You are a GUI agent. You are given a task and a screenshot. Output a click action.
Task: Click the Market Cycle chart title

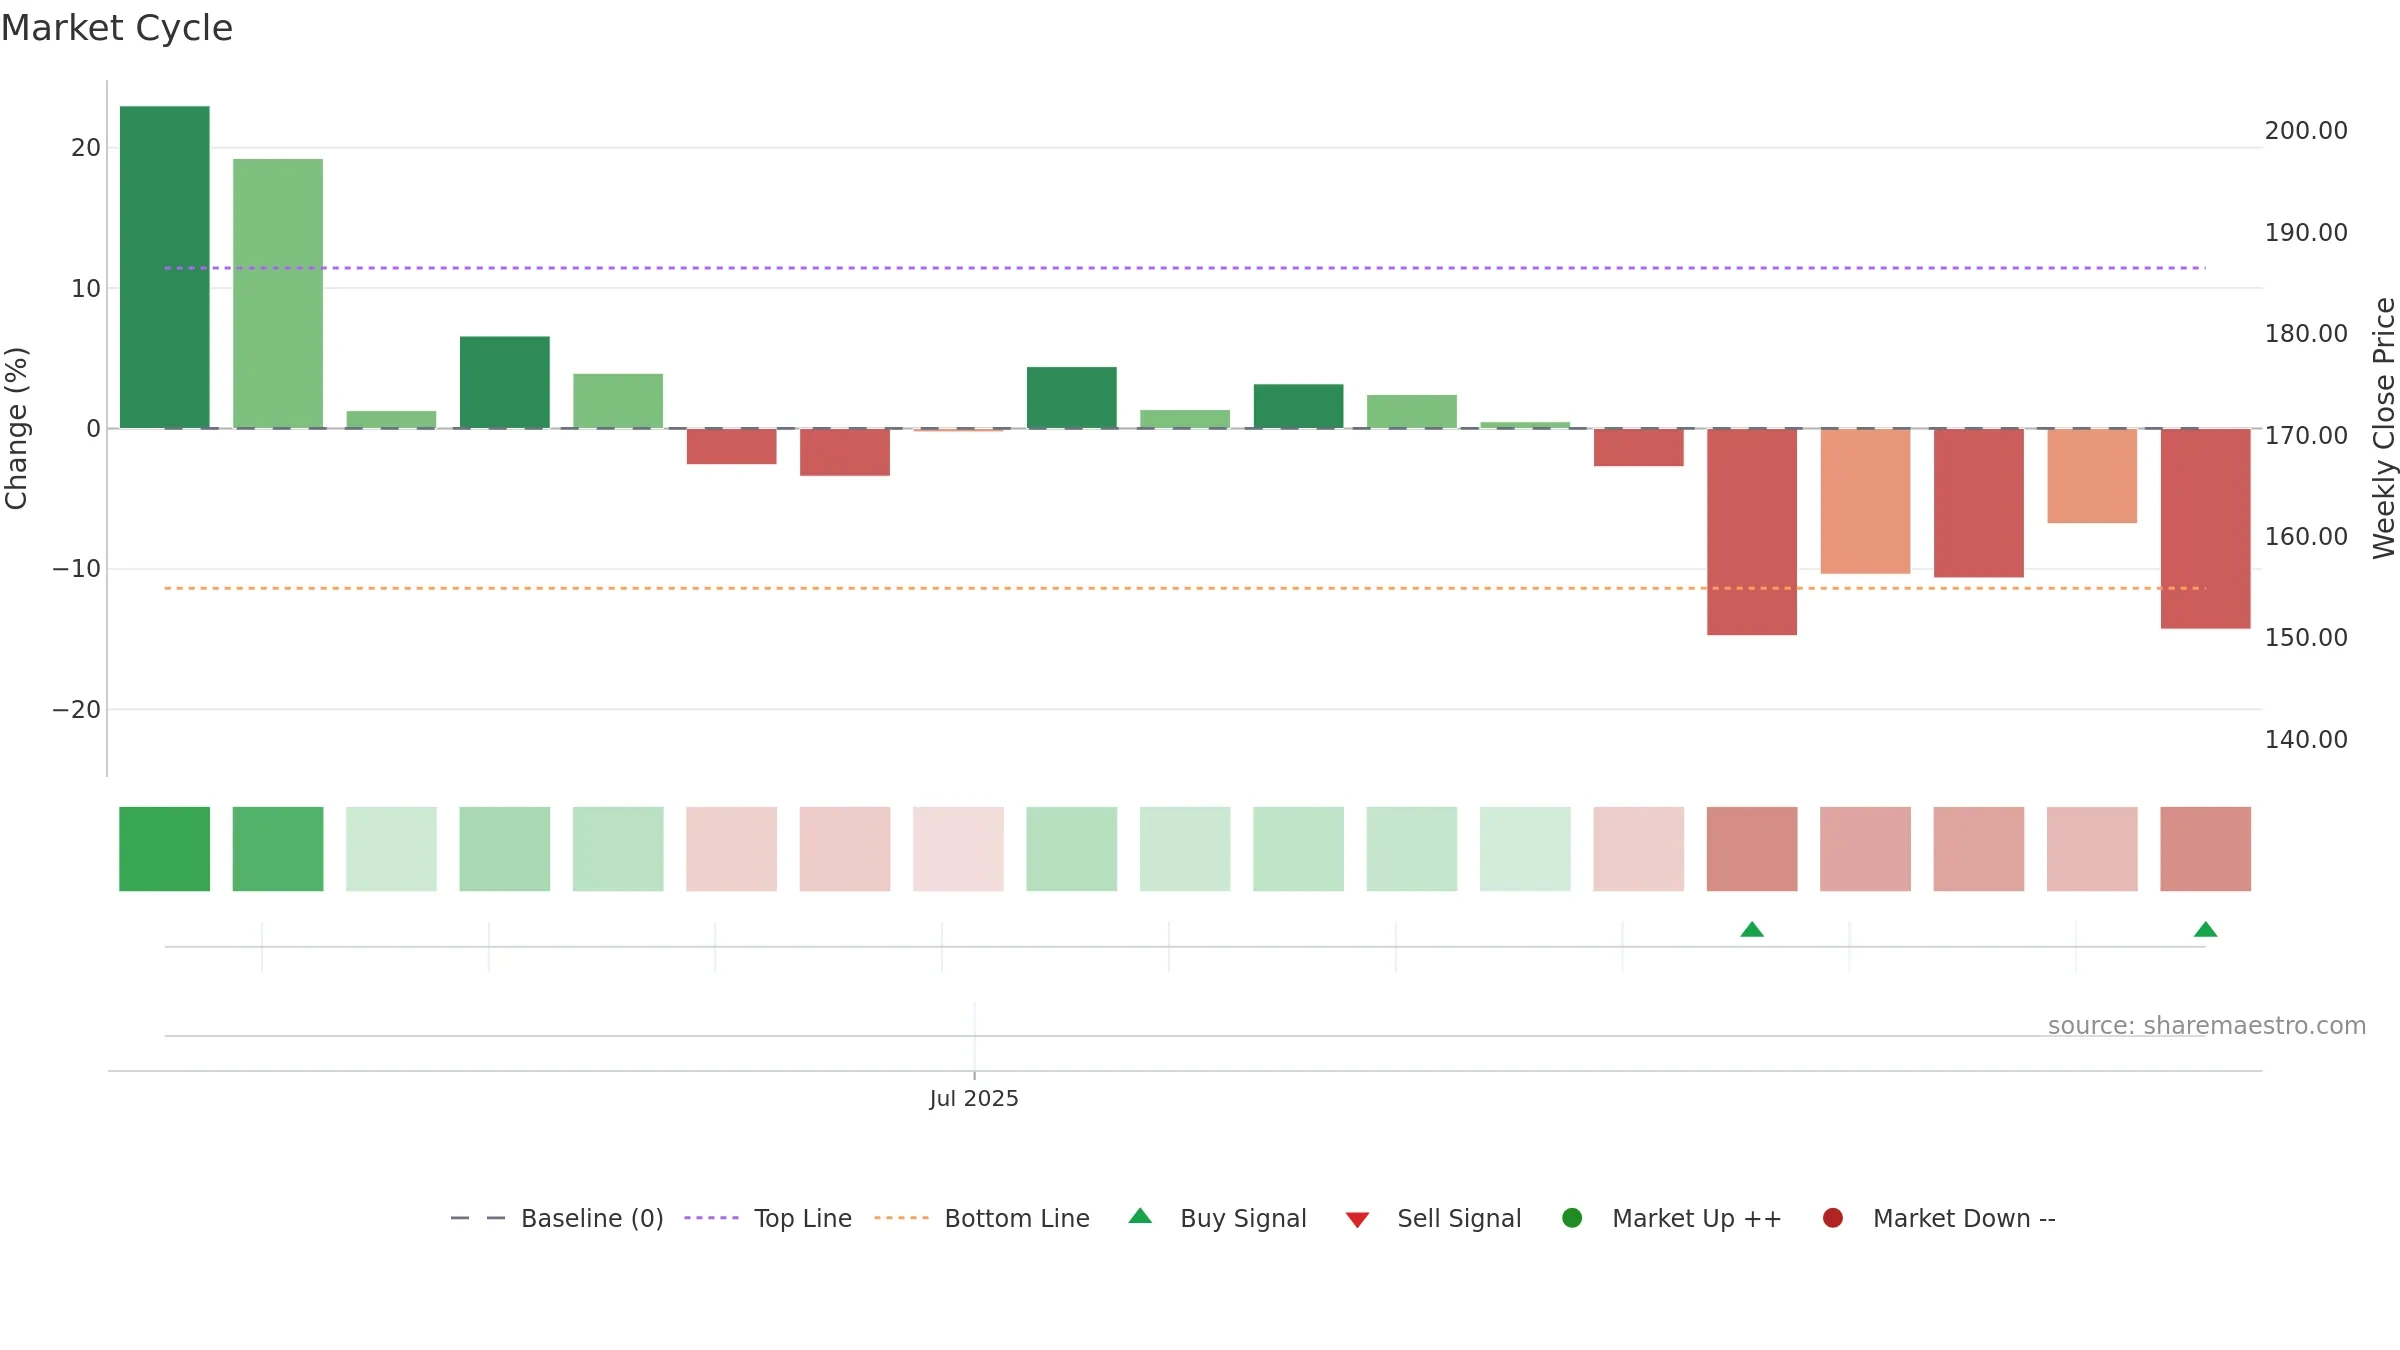pos(117,28)
